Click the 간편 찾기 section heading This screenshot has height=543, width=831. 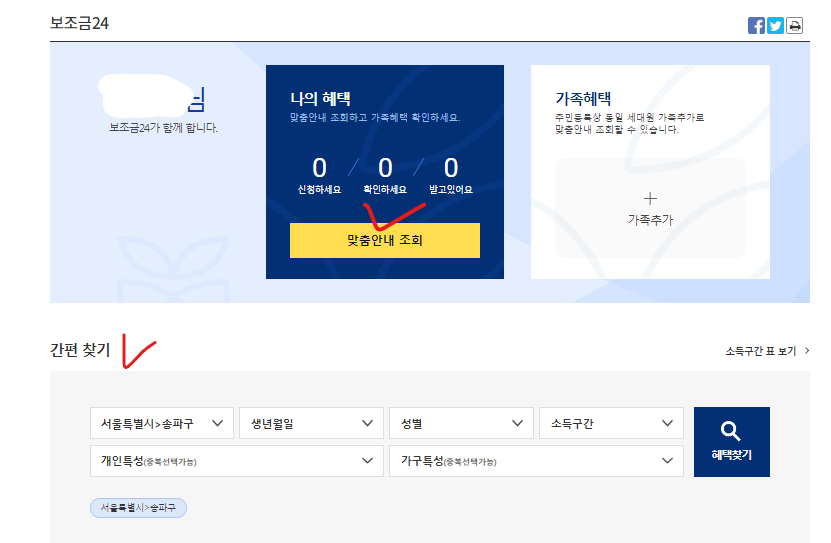[x=79, y=350]
